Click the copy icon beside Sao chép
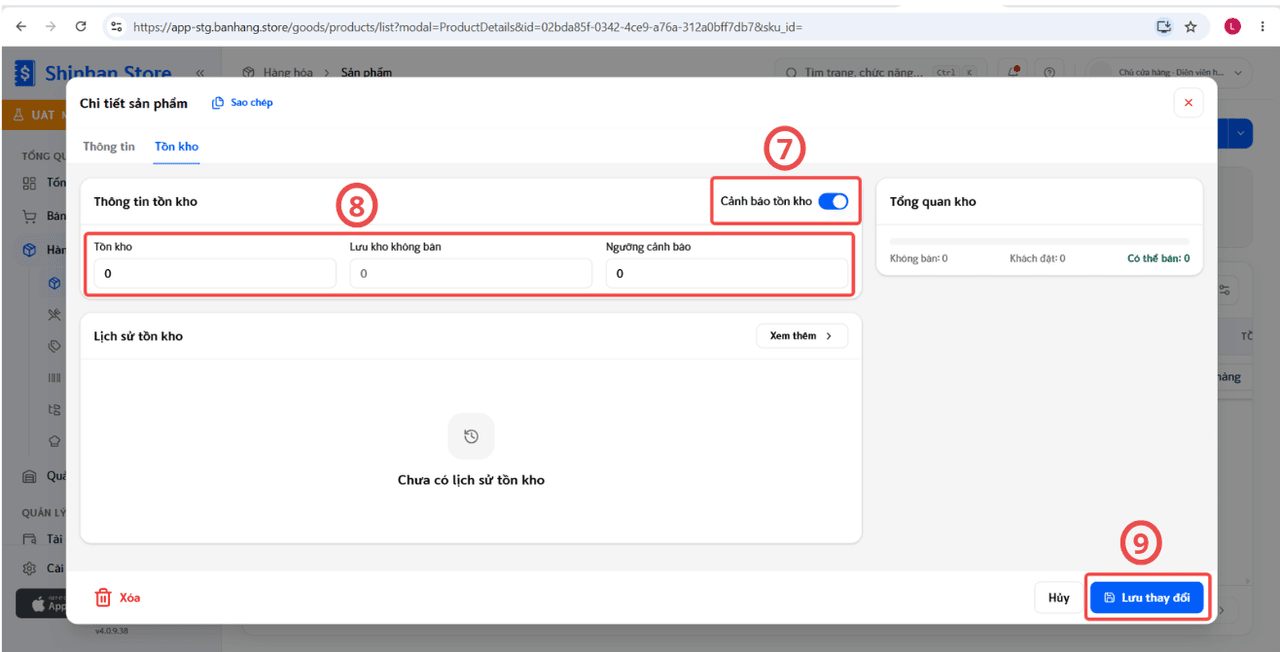1280x652 pixels. coord(218,103)
